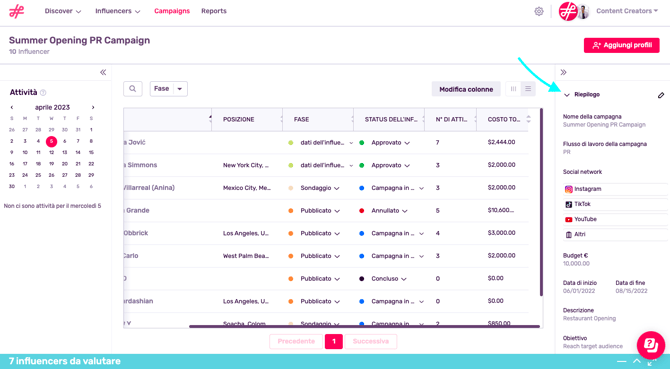The width and height of the screenshot is (670, 369).
Task: Open the Influencers menu
Action: coord(118,11)
